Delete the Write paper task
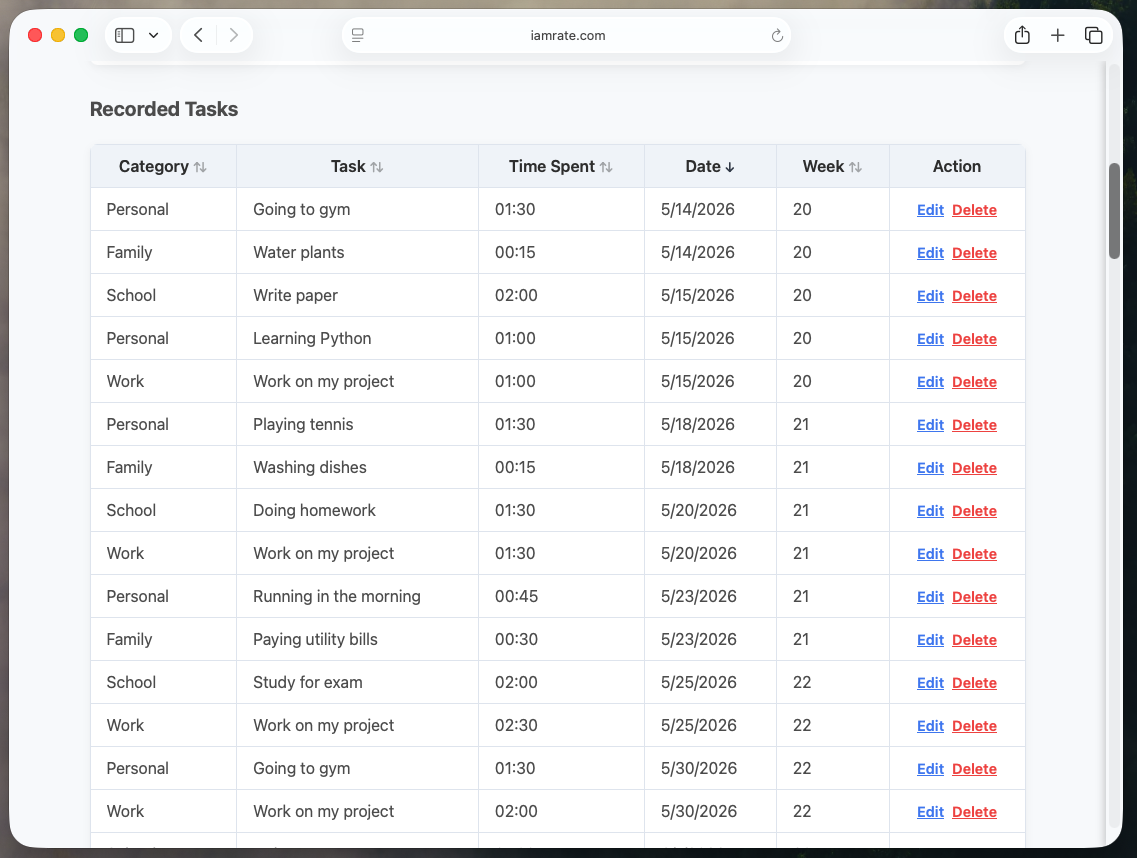This screenshot has height=858, width=1137. (x=974, y=296)
